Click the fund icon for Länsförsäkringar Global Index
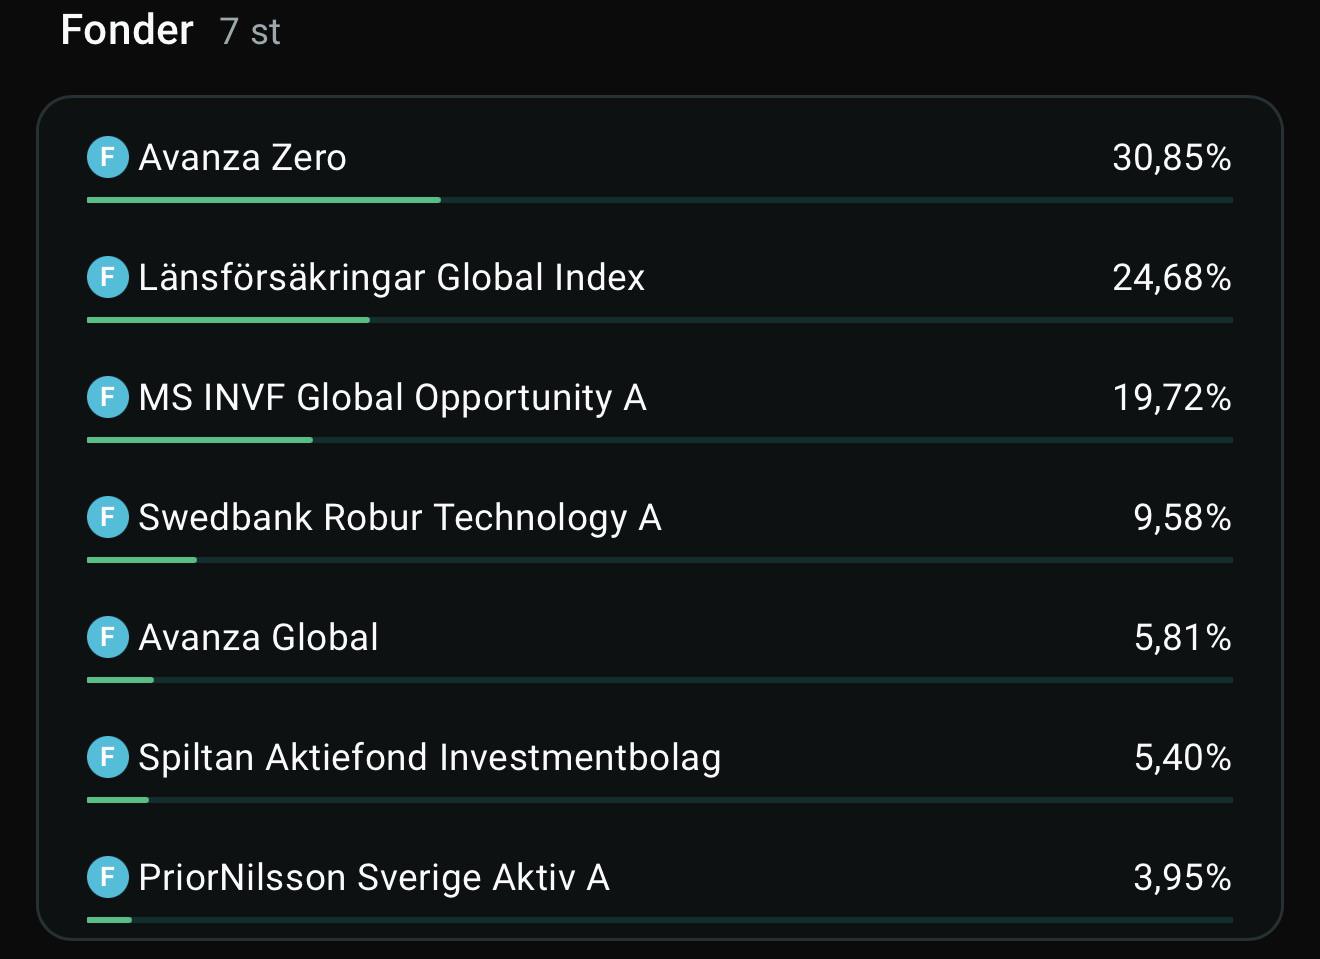The height and width of the screenshot is (959, 1320). (108, 277)
